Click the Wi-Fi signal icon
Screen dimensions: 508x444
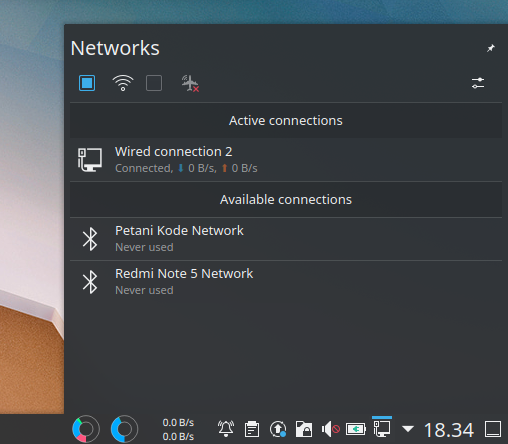coord(123,83)
